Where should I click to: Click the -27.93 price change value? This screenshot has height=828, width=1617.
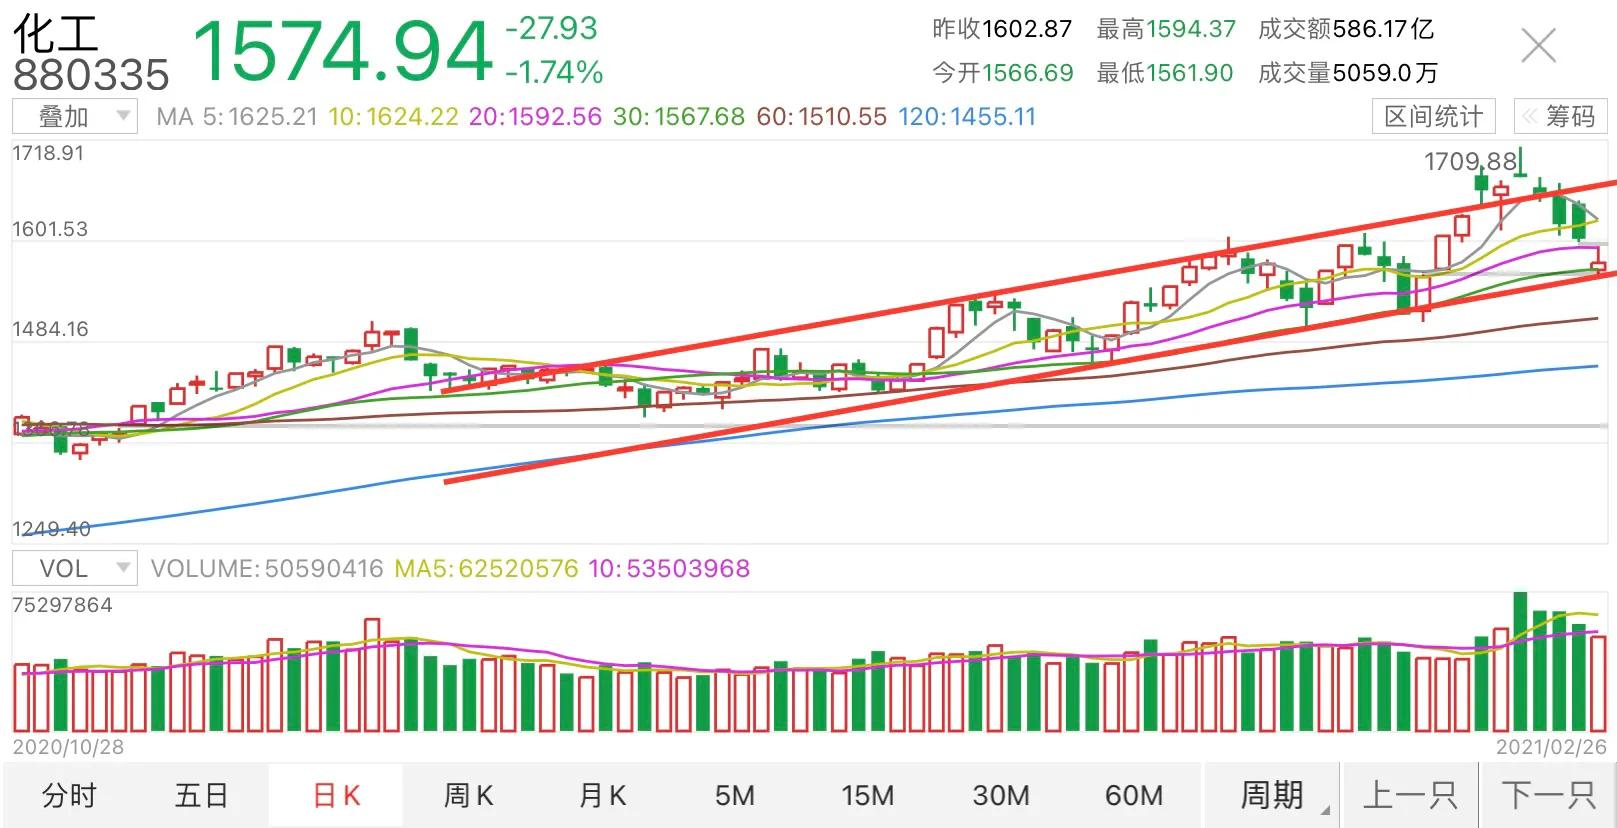[551, 28]
